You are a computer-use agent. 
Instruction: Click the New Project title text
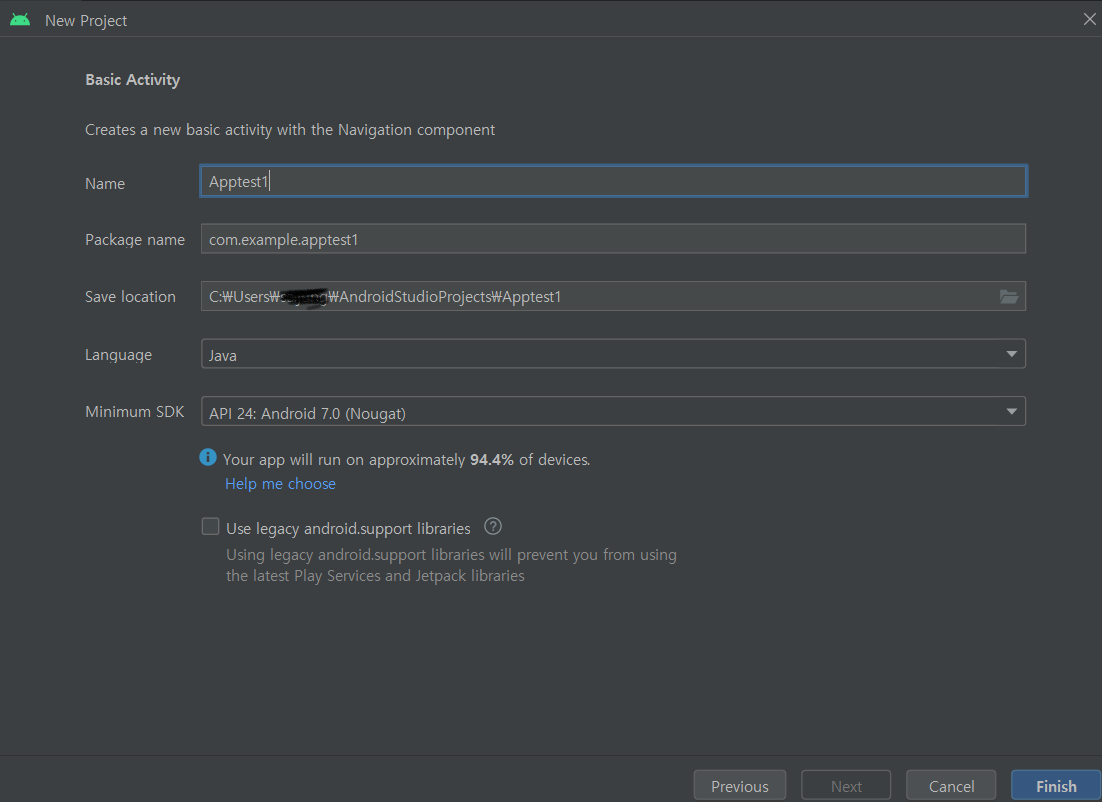point(86,21)
